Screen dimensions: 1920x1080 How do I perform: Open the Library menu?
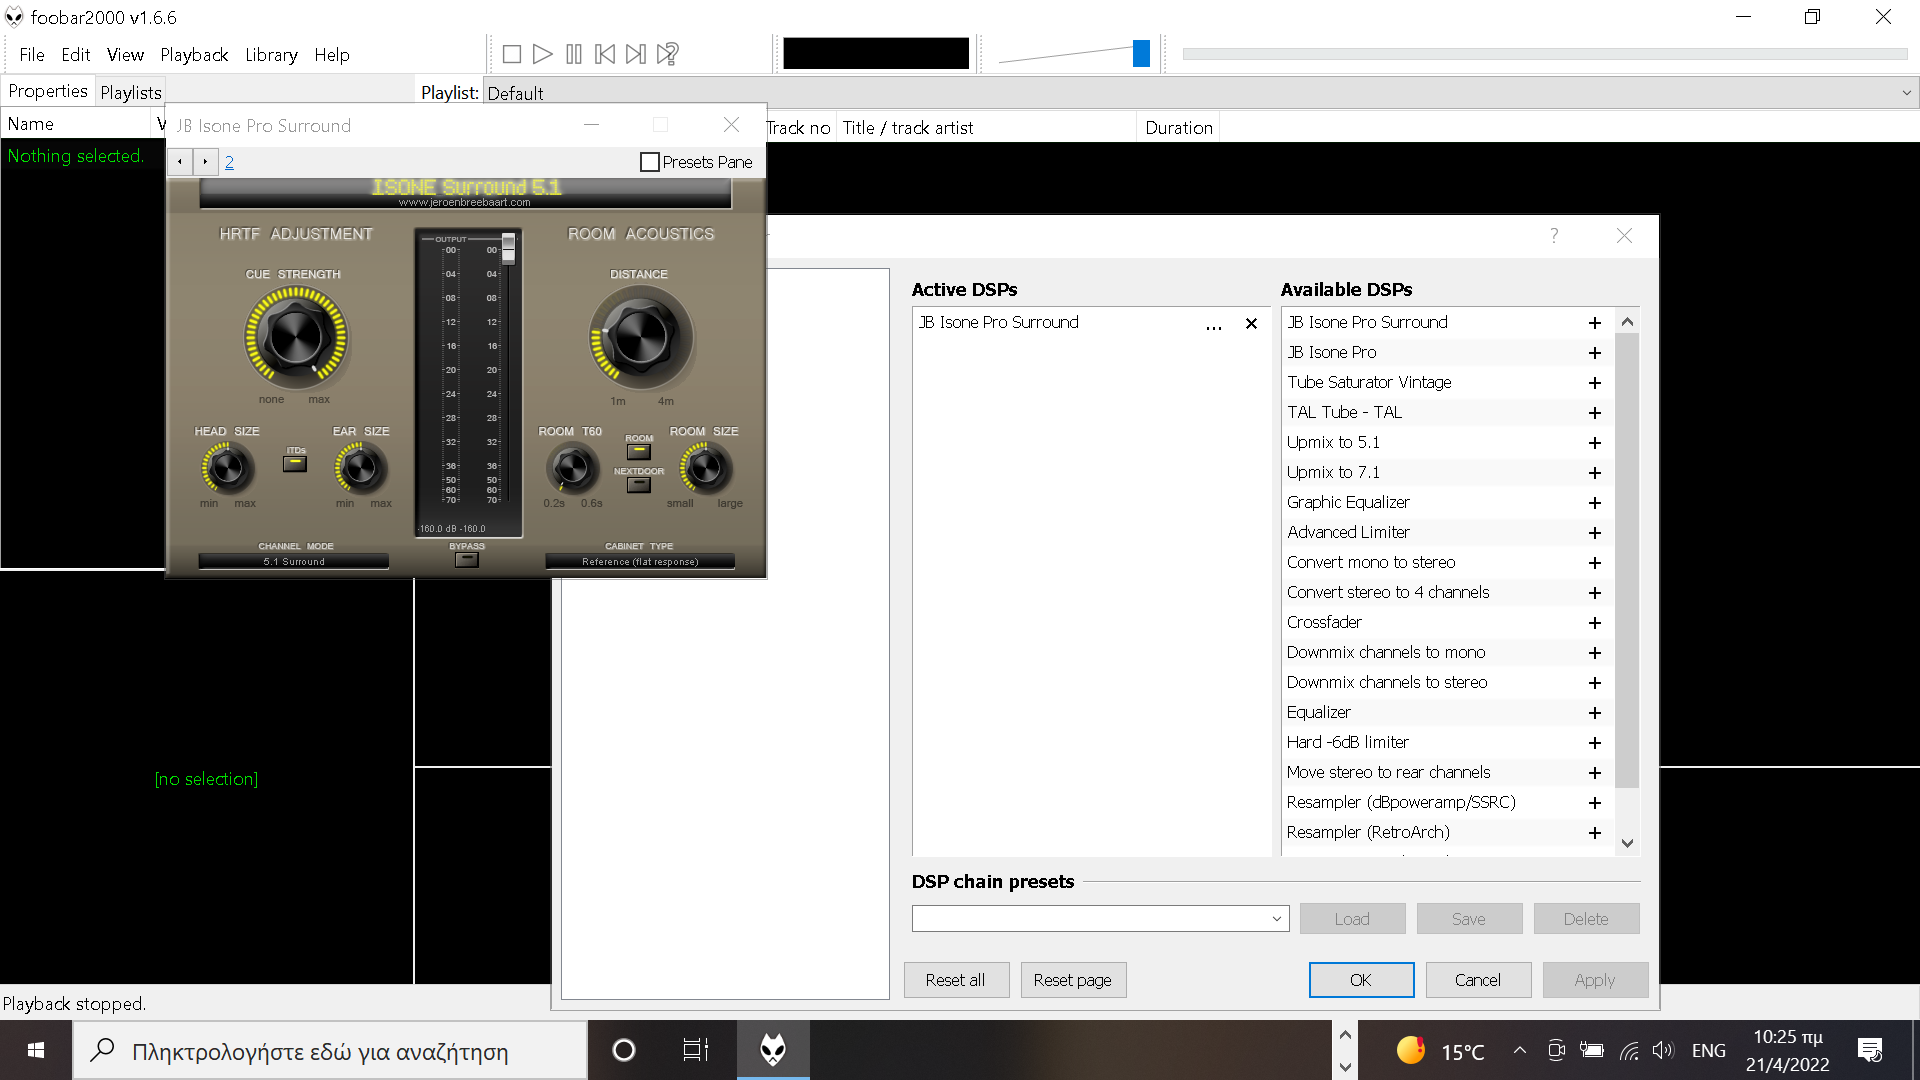(x=271, y=55)
